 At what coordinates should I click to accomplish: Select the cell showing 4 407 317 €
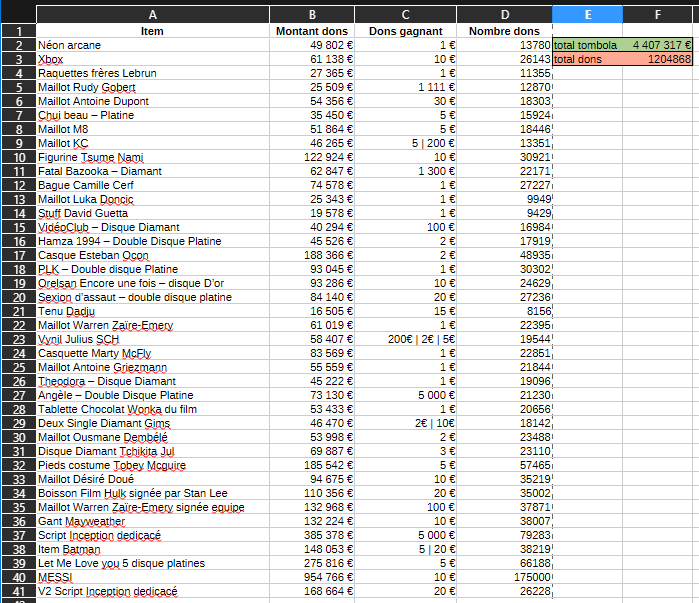click(x=658, y=45)
